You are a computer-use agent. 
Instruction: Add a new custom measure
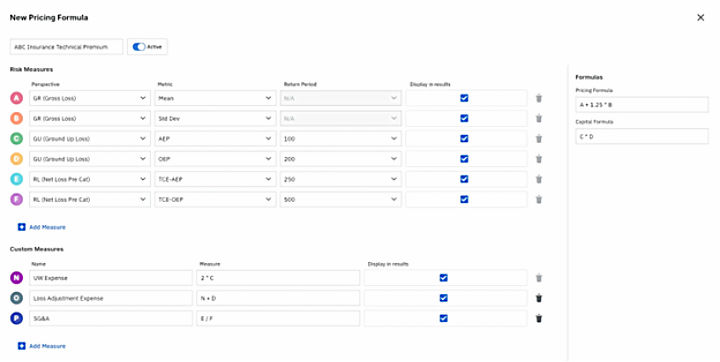[x=42, y=346]
